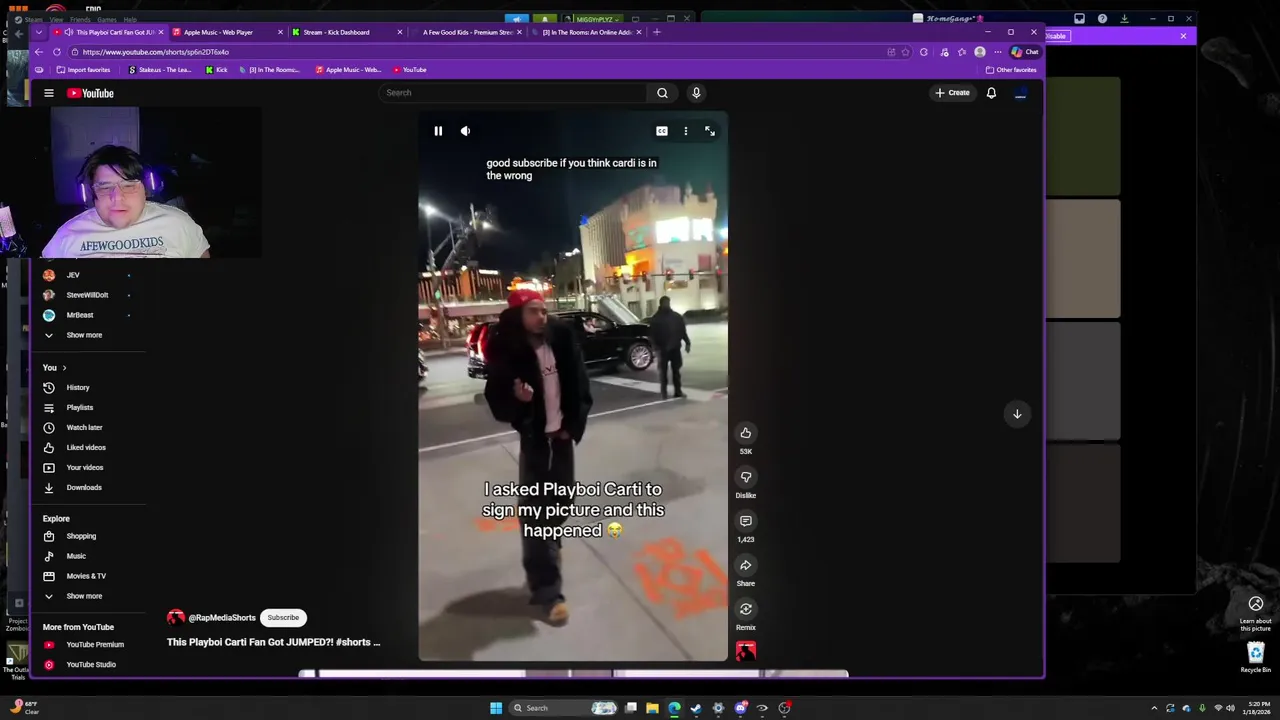Open the Create button

pyautogui.click(x=952, y=93)
